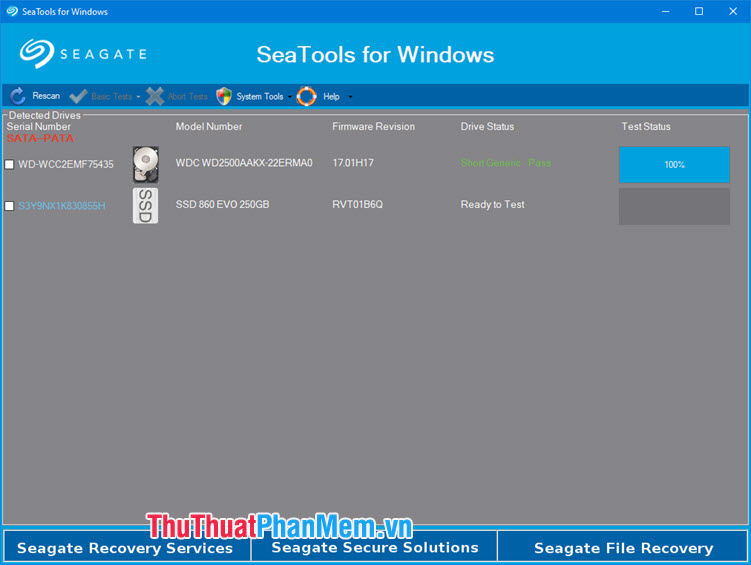The image size is (751, 565).
Task: Click model SSD 860 EVO 250GB
Action: click(x=222, y=204)
